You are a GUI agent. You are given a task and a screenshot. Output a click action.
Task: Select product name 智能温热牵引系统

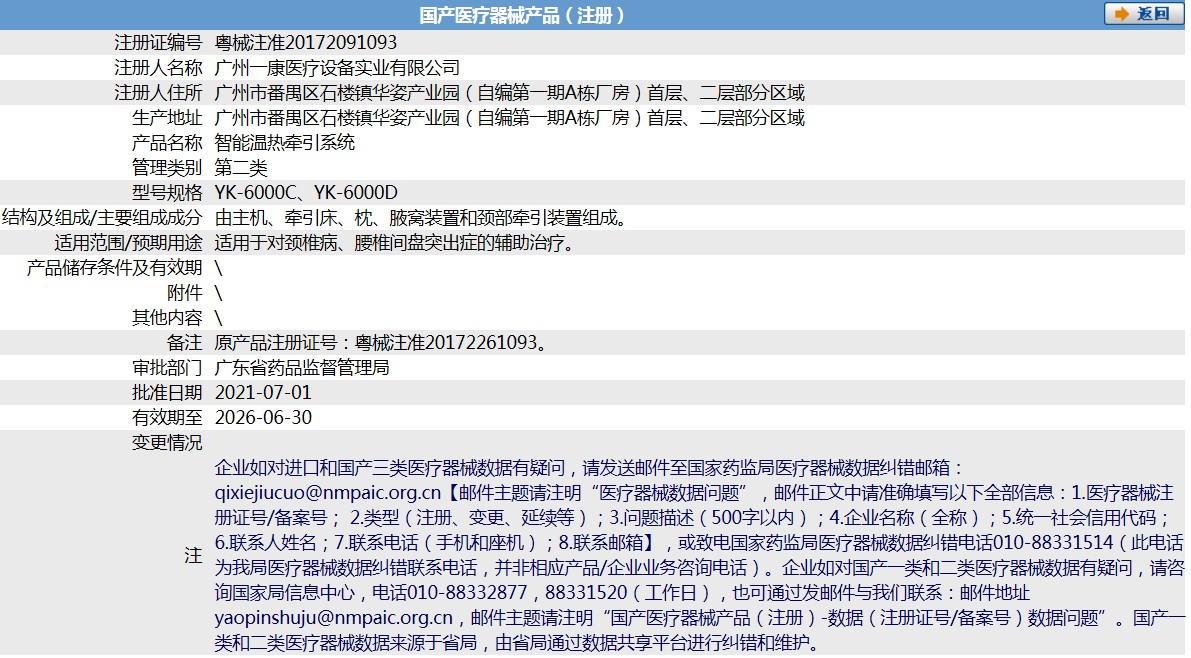pos(285,143)
